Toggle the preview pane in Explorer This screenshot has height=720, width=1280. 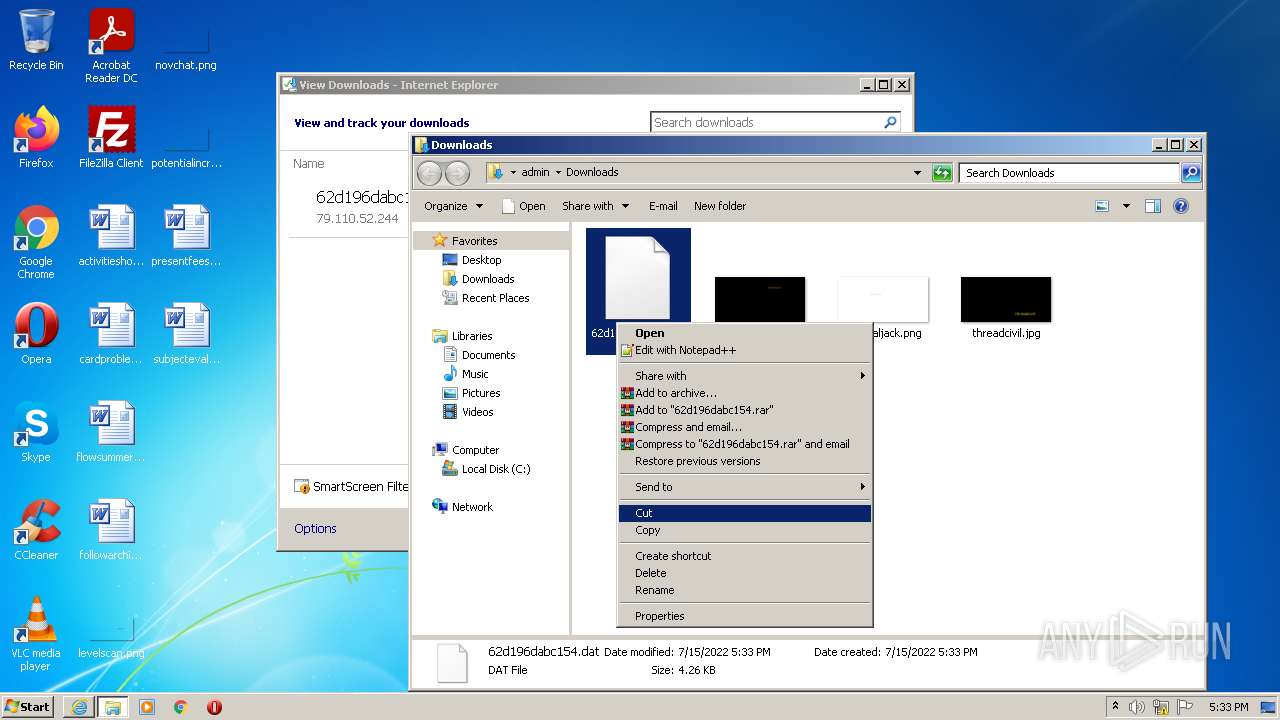[x=1152, y=206]
